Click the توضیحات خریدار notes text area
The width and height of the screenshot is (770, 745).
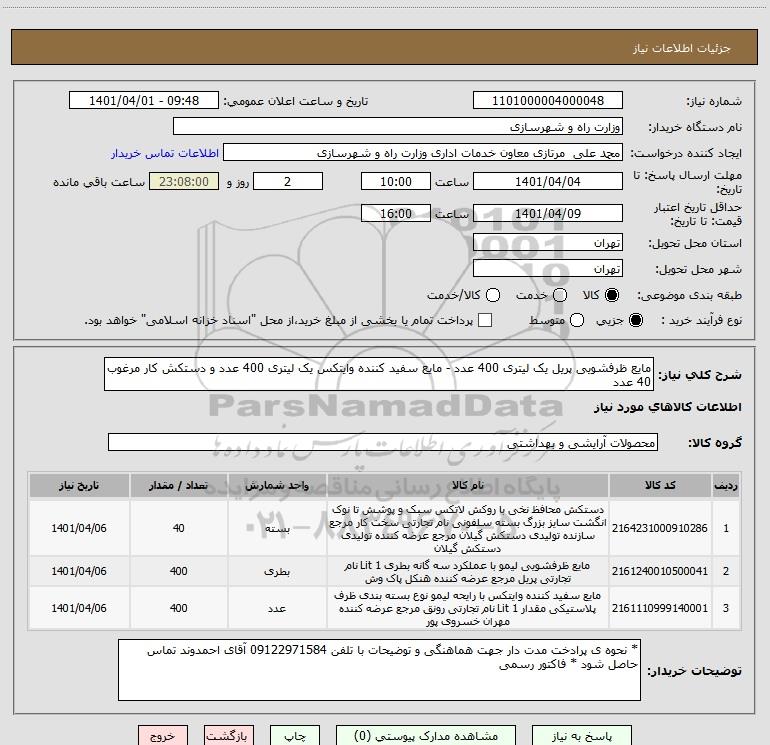tap(379, 670)
